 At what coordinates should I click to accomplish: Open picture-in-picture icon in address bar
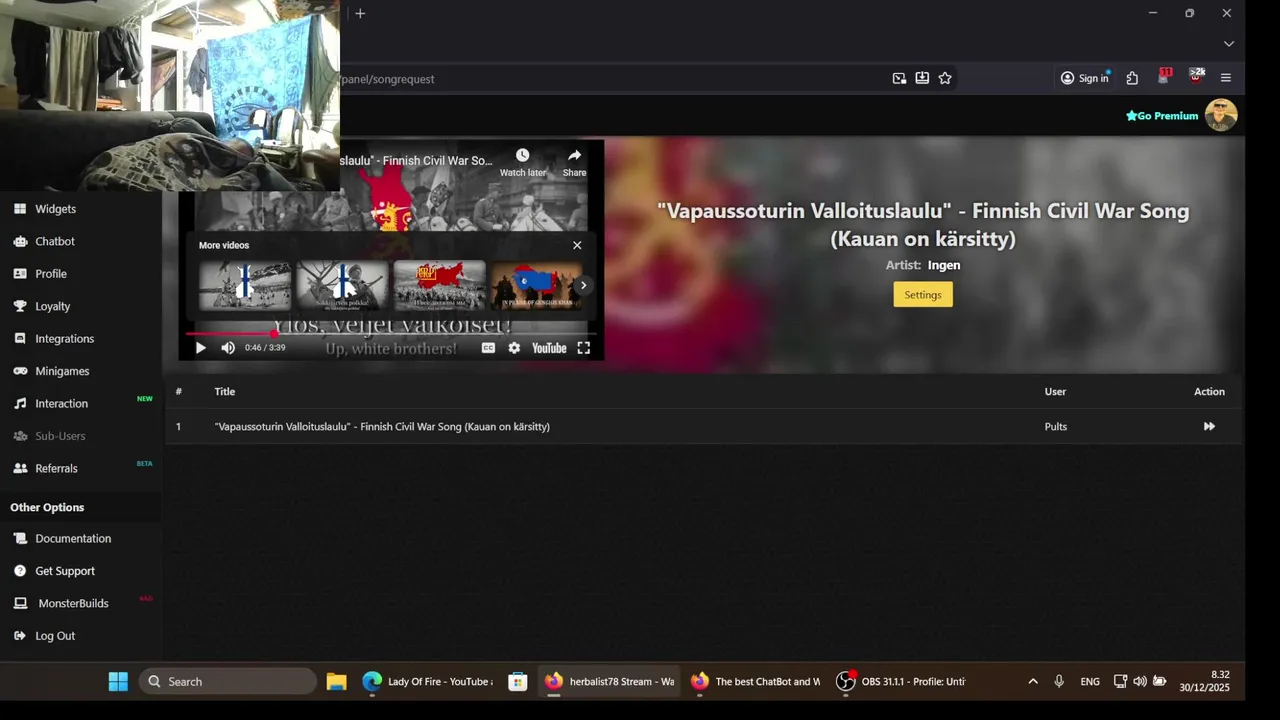899,78
